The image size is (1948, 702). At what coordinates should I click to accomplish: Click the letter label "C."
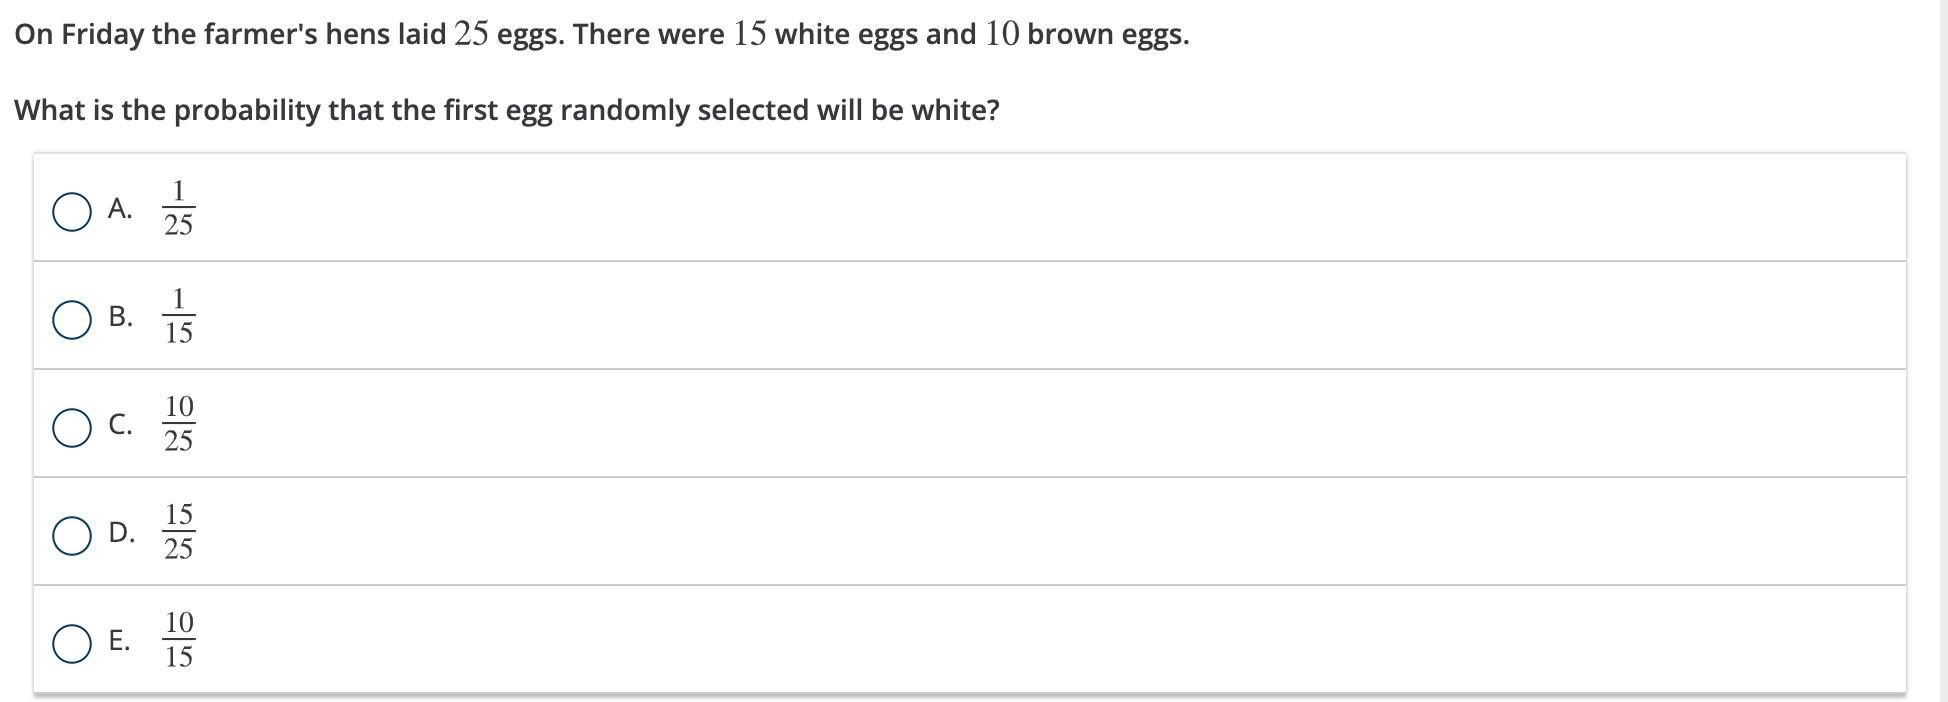point(120,425)
